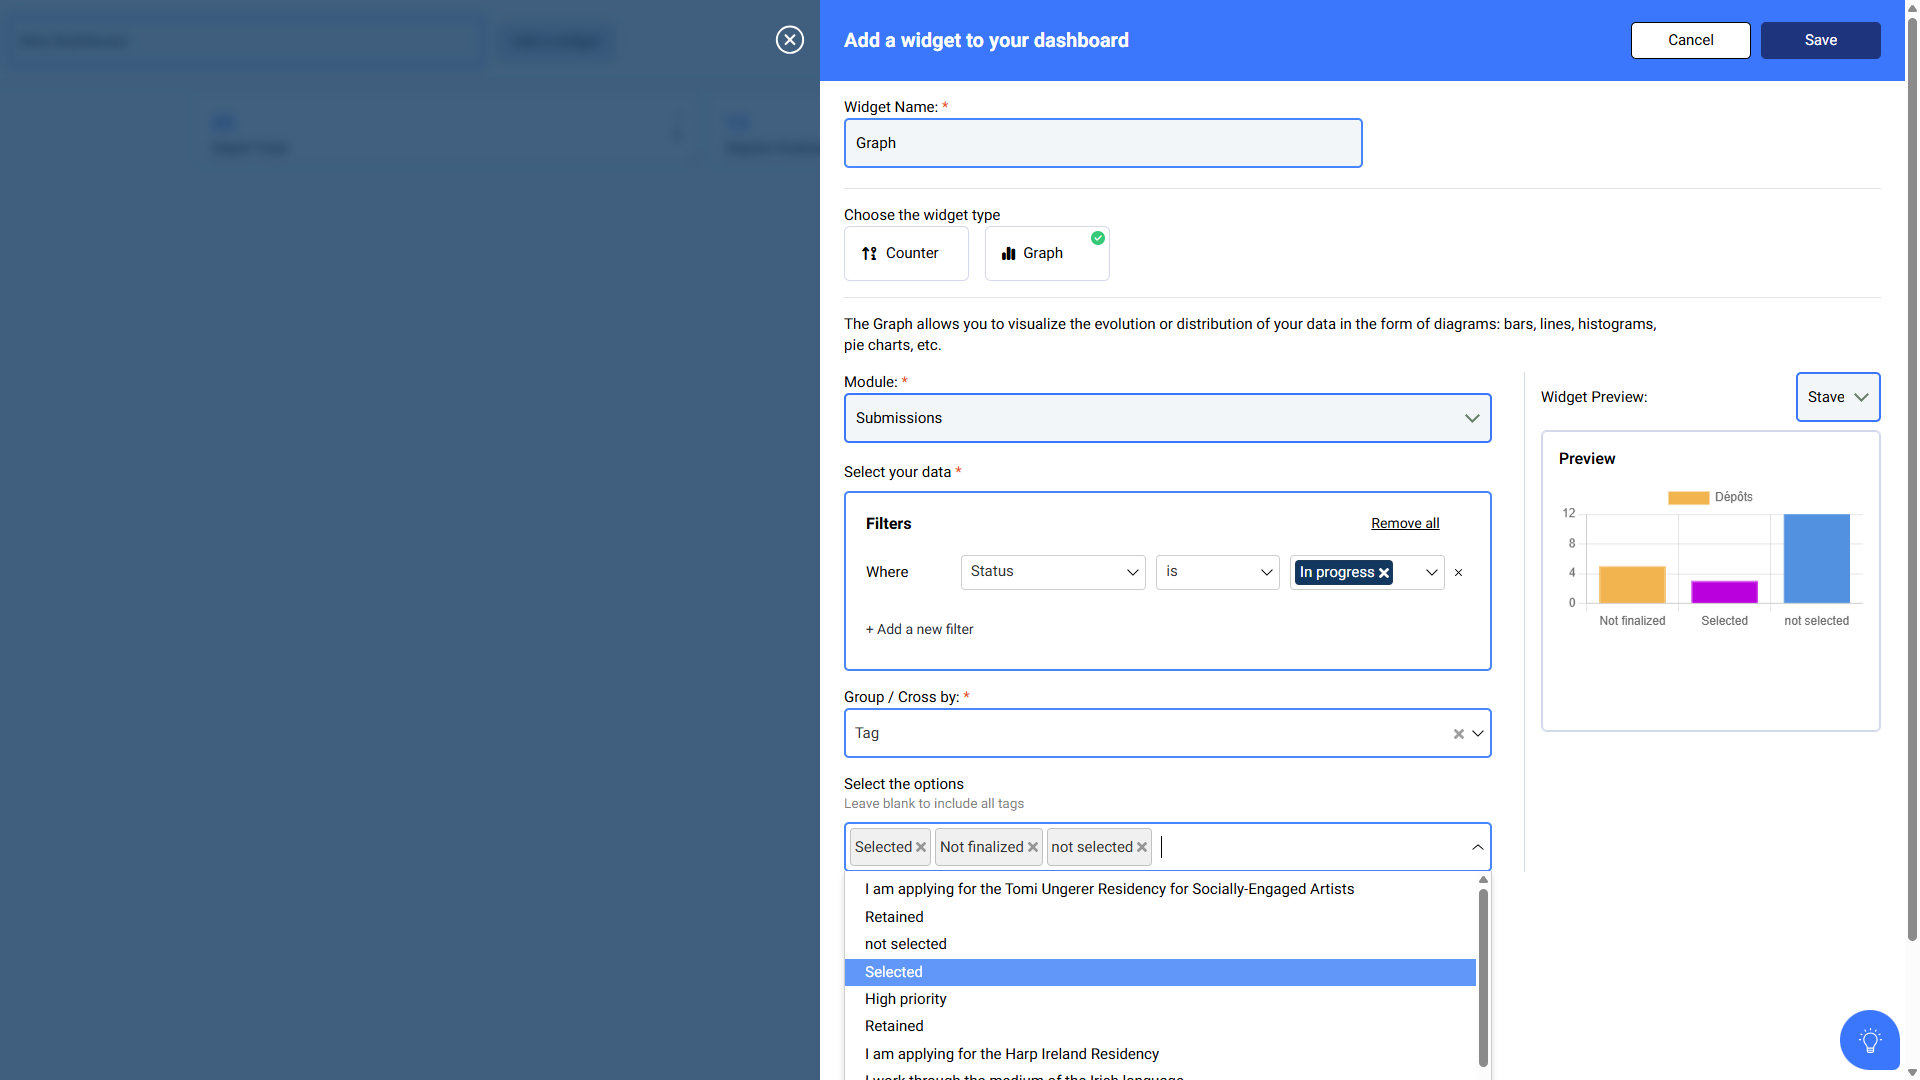Viewport: 1920px width, 1080px height.
Task: Select the Graph widget type
Action: tap(1046, 253)
